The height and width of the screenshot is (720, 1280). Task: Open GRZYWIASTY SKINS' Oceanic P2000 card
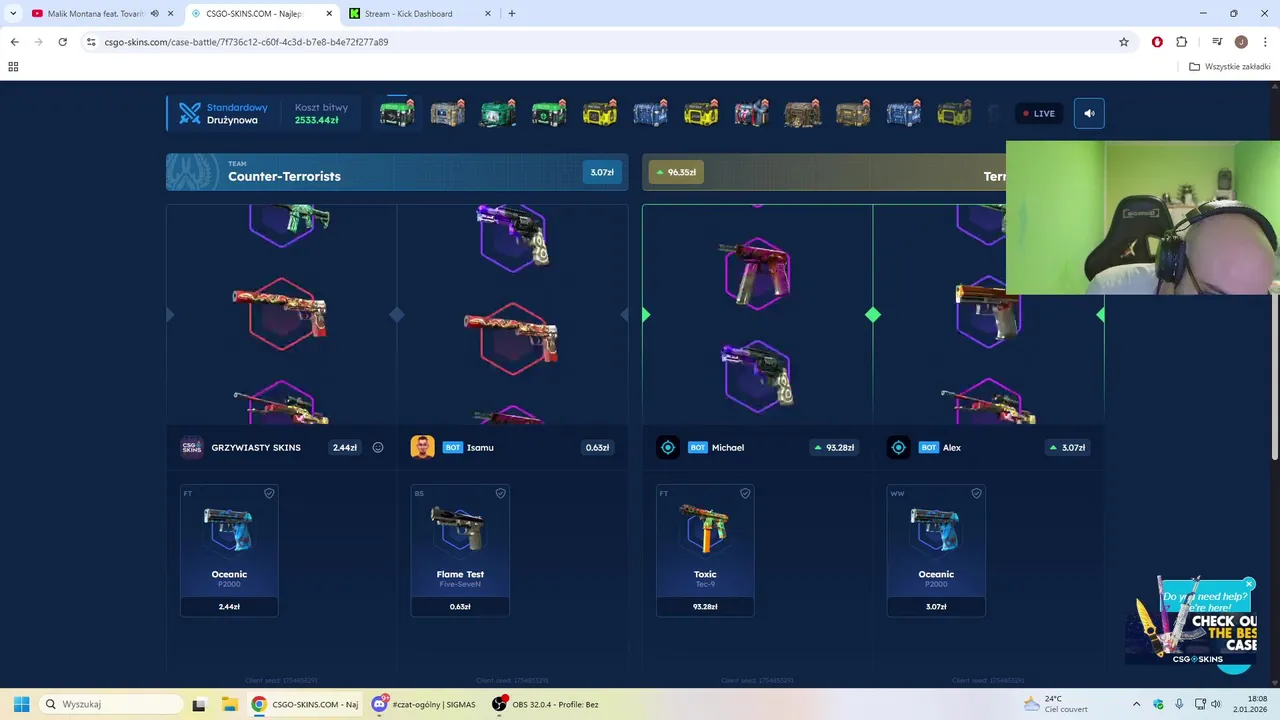click(229, 551)
